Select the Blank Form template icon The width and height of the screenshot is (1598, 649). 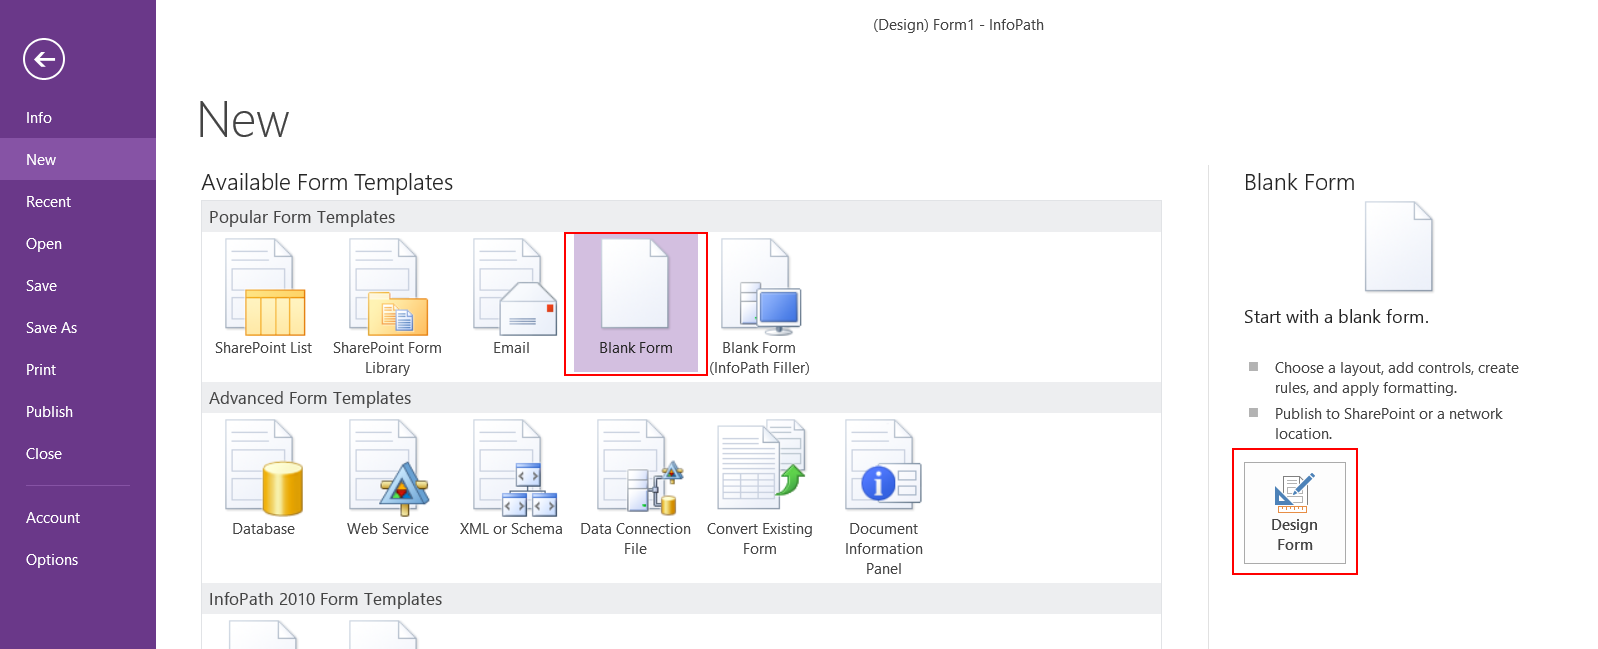click(635, 283)
